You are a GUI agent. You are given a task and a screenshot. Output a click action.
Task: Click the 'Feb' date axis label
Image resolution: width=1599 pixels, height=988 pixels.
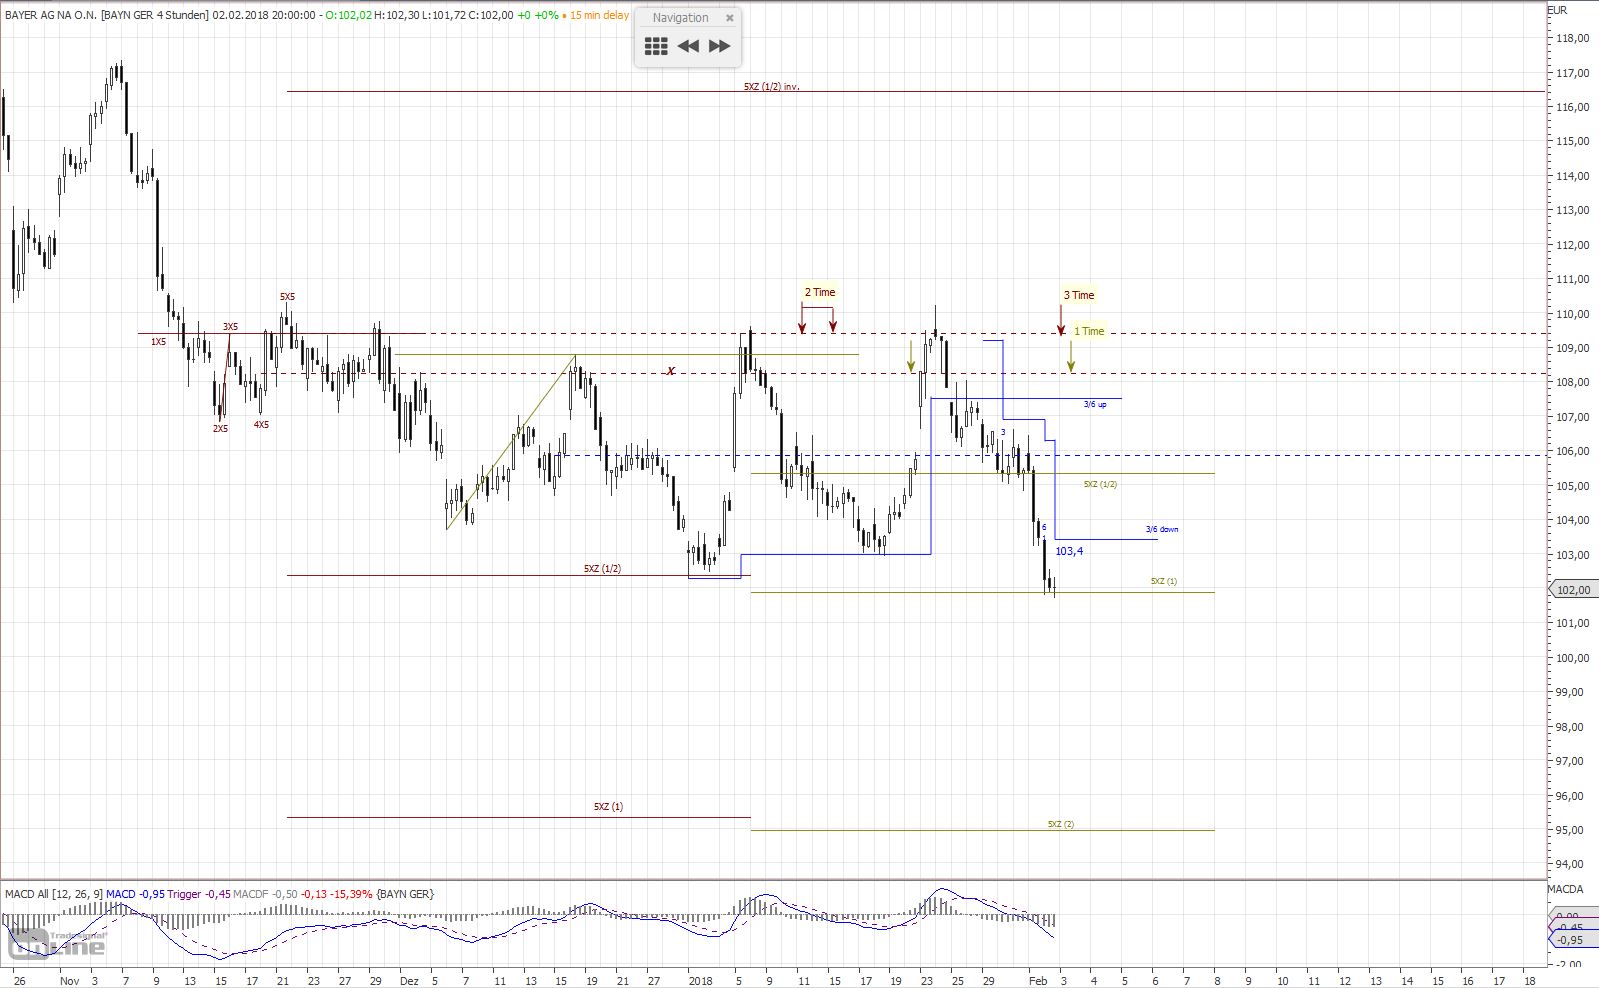(x=1038, y=981)
